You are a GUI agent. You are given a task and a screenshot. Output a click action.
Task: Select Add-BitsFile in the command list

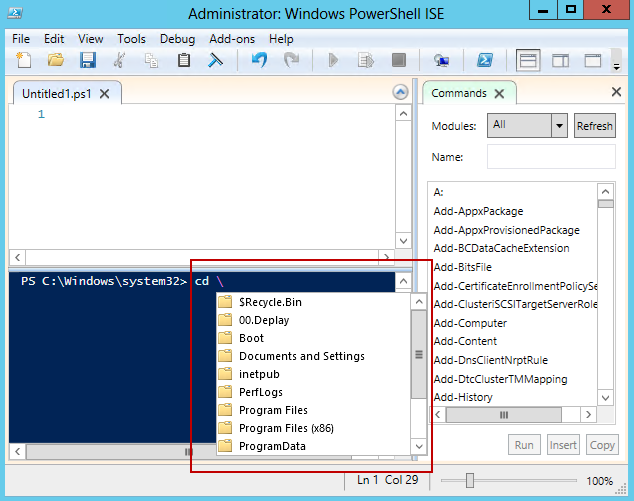(x=463, y=267)
